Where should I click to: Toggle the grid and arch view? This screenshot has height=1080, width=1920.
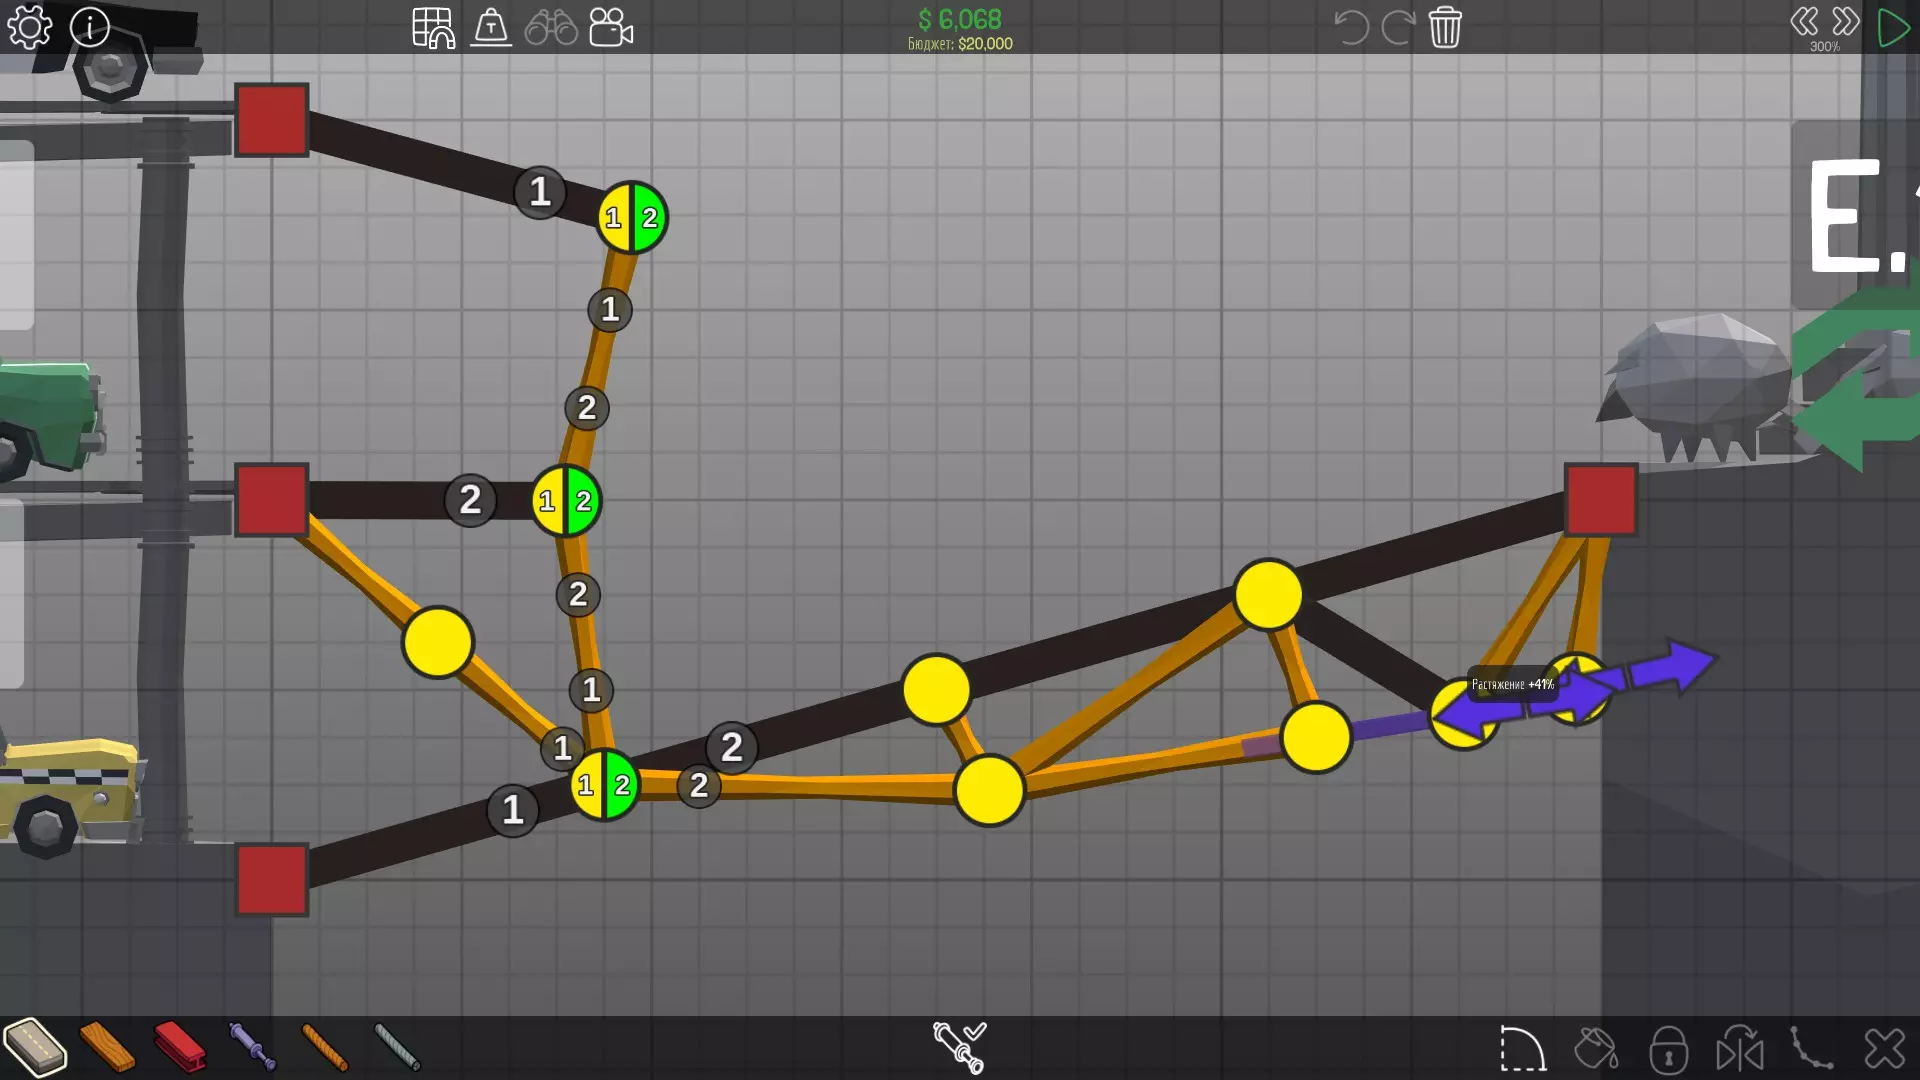click(433, 28)
